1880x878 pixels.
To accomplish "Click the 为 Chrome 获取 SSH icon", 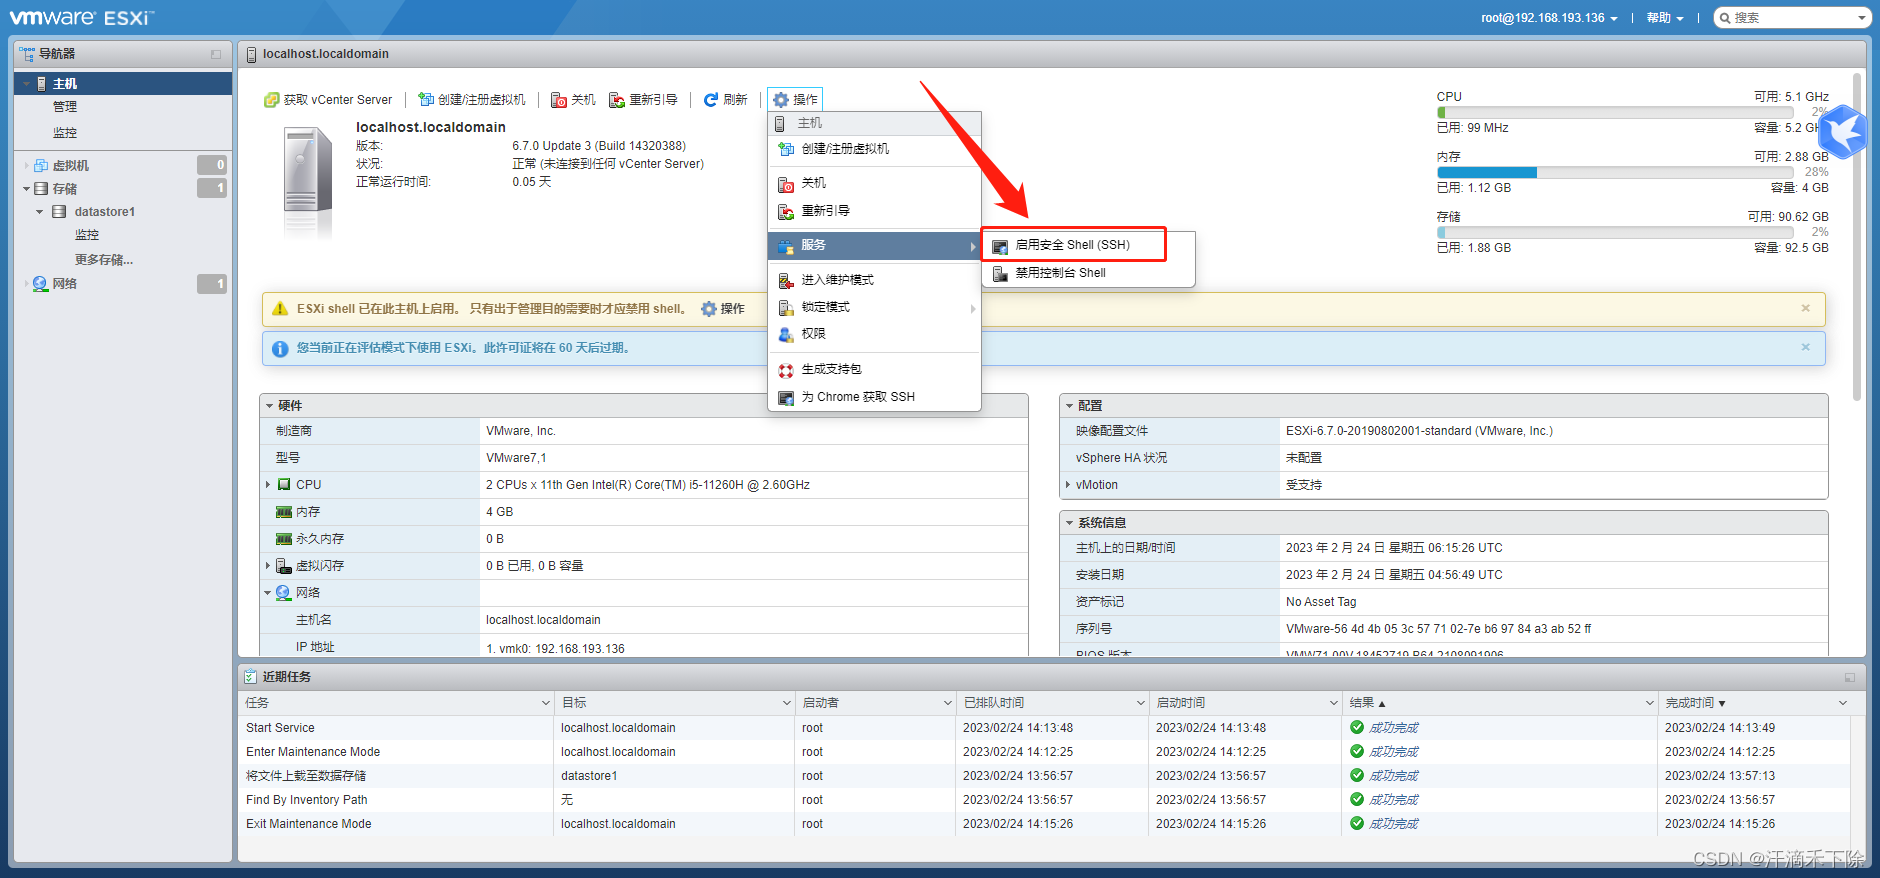I will click(786, 397).
